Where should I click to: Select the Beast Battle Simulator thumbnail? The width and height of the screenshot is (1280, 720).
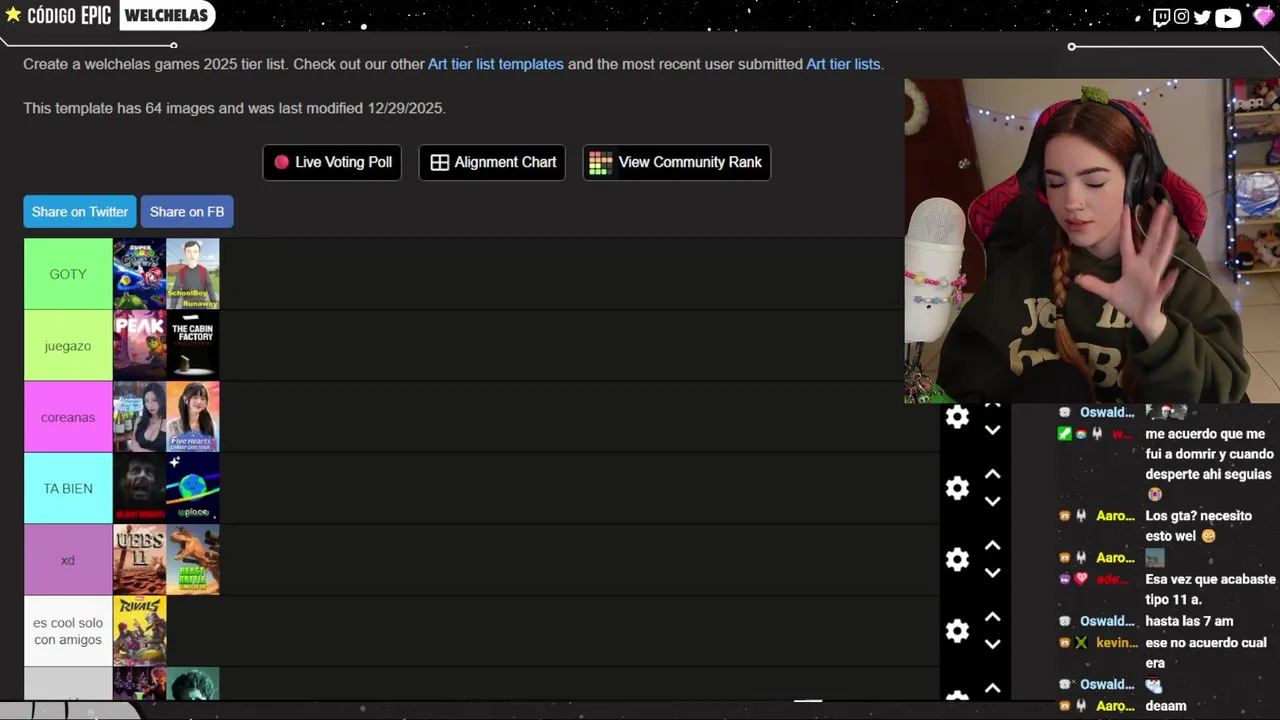(x=193, y=560)
